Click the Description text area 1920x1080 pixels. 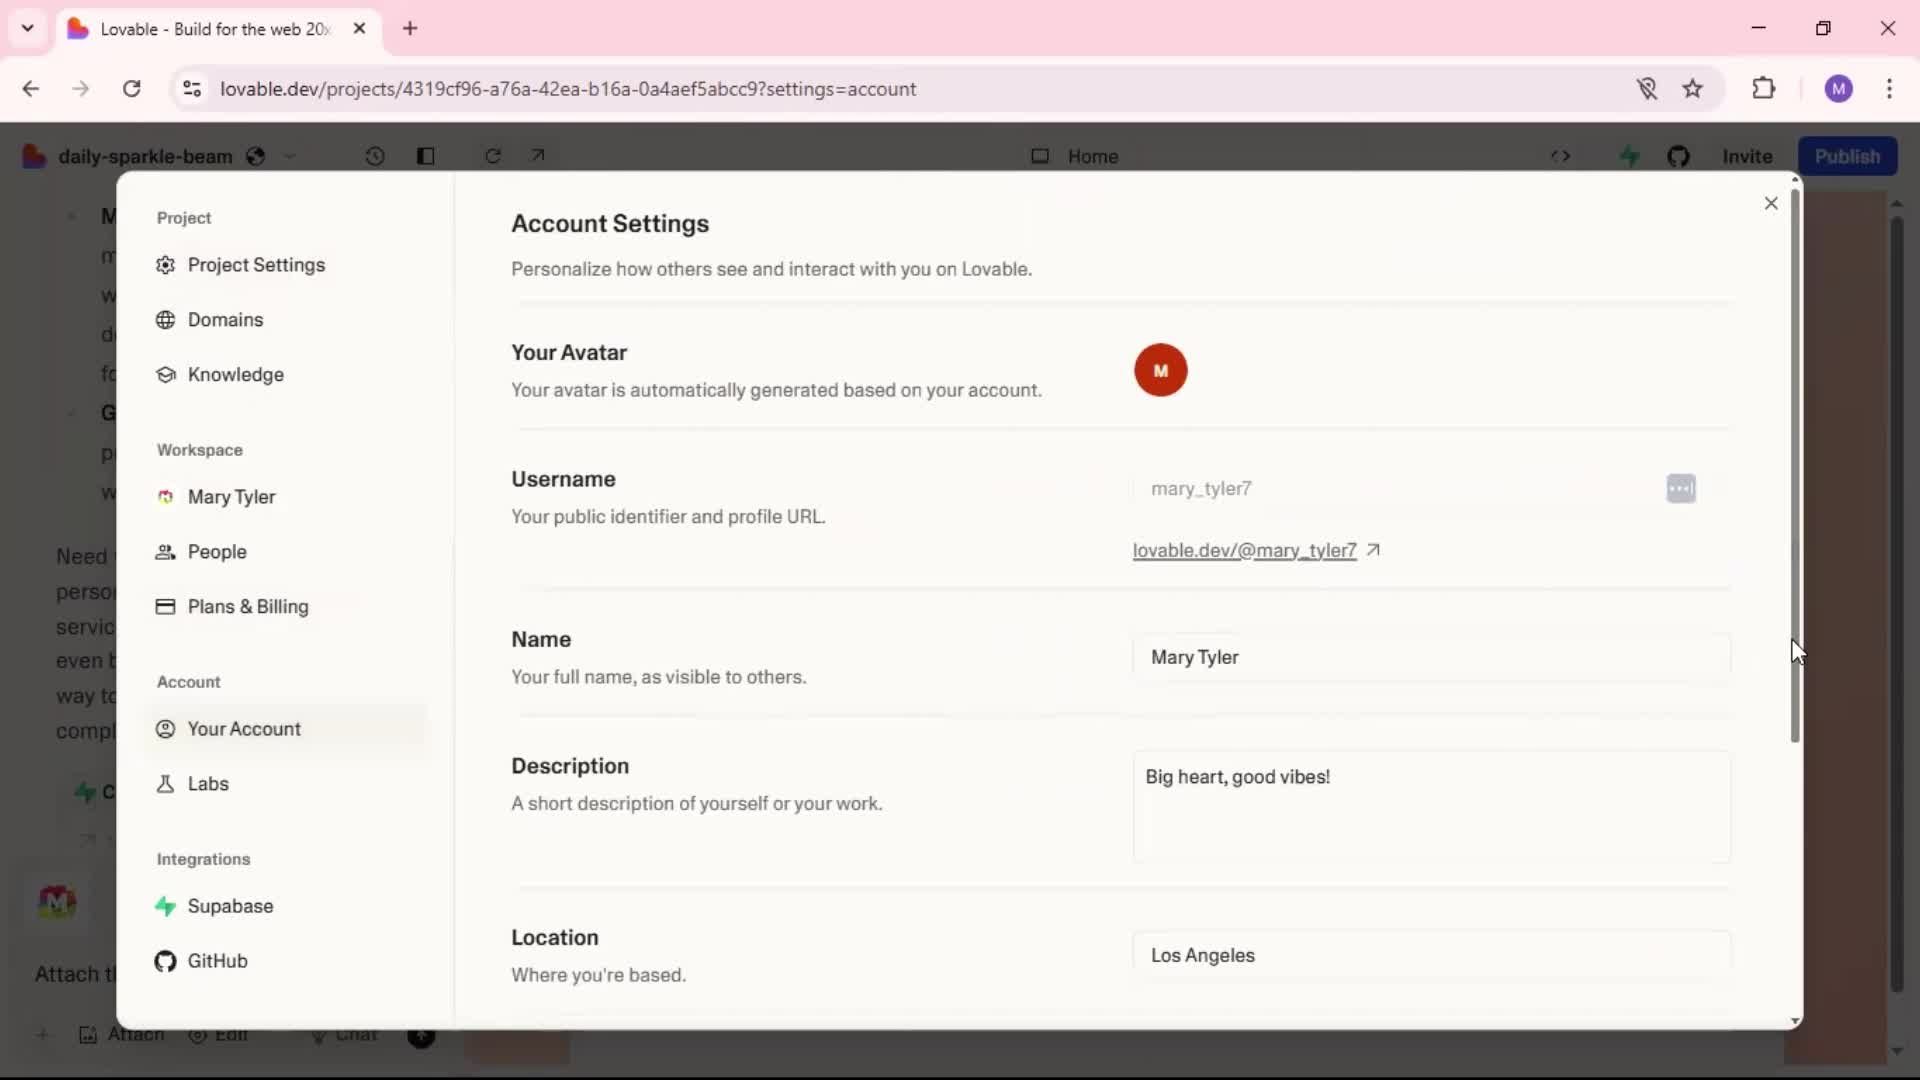click(x=1431, y=807)
